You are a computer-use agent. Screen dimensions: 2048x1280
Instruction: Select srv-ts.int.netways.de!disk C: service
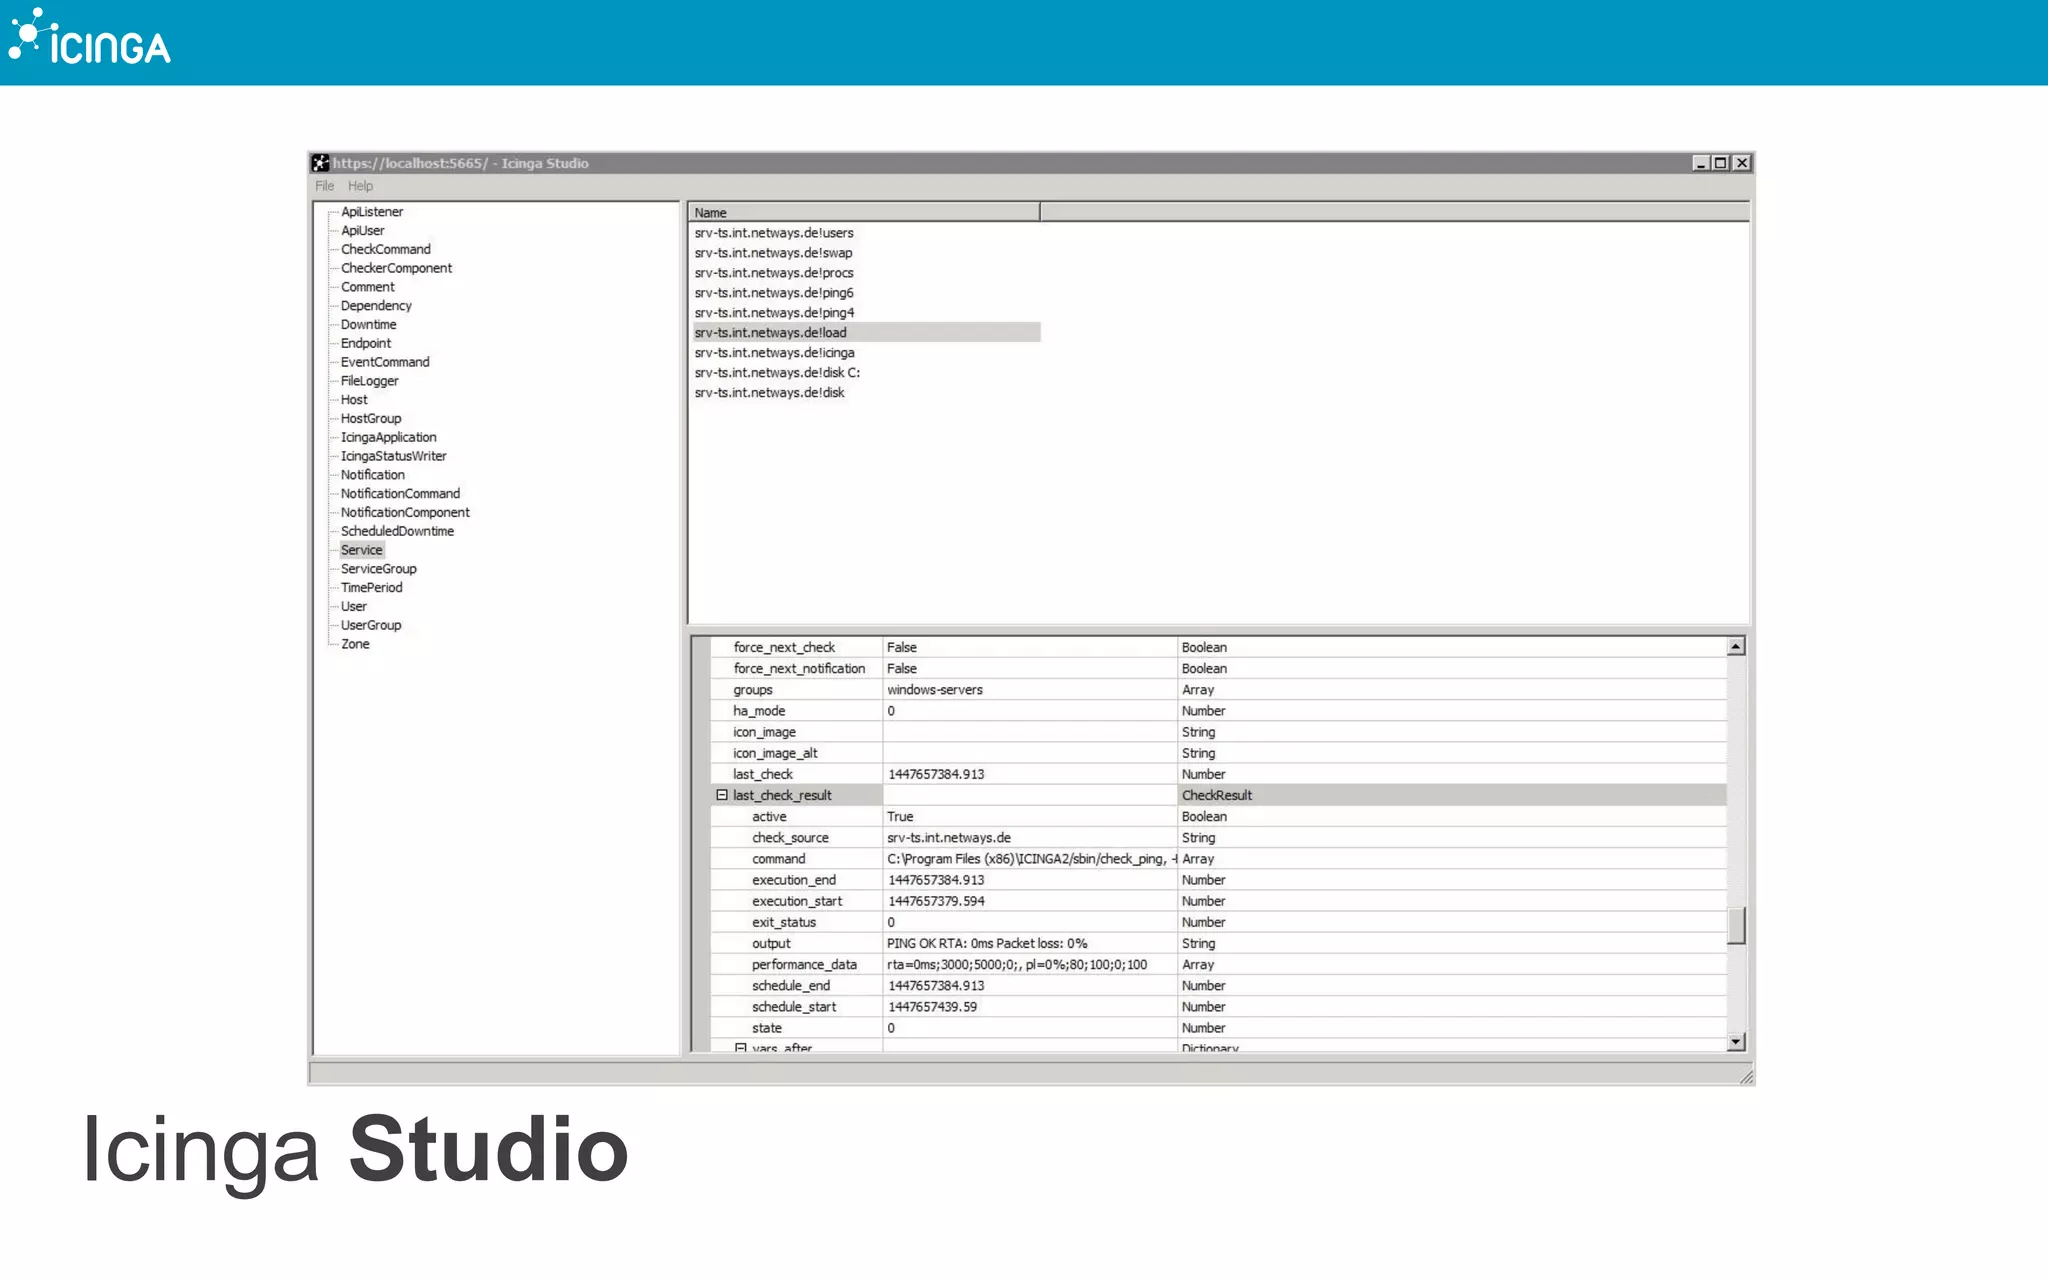tap(777, 373)
